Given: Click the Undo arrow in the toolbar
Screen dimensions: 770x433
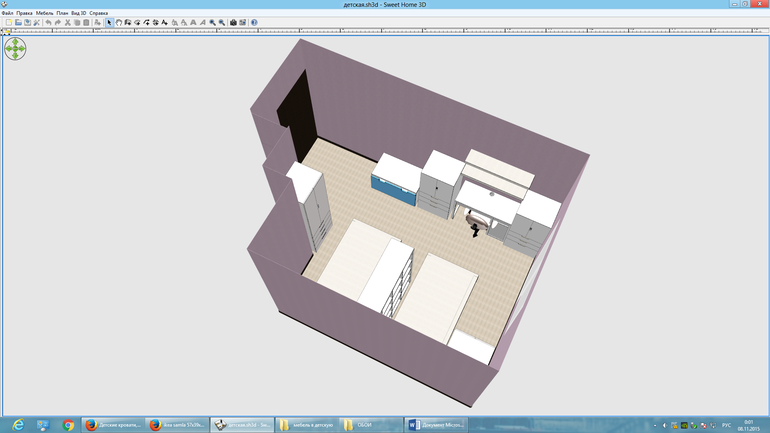Looking at the screenshot, I should (x=48, y=22).
